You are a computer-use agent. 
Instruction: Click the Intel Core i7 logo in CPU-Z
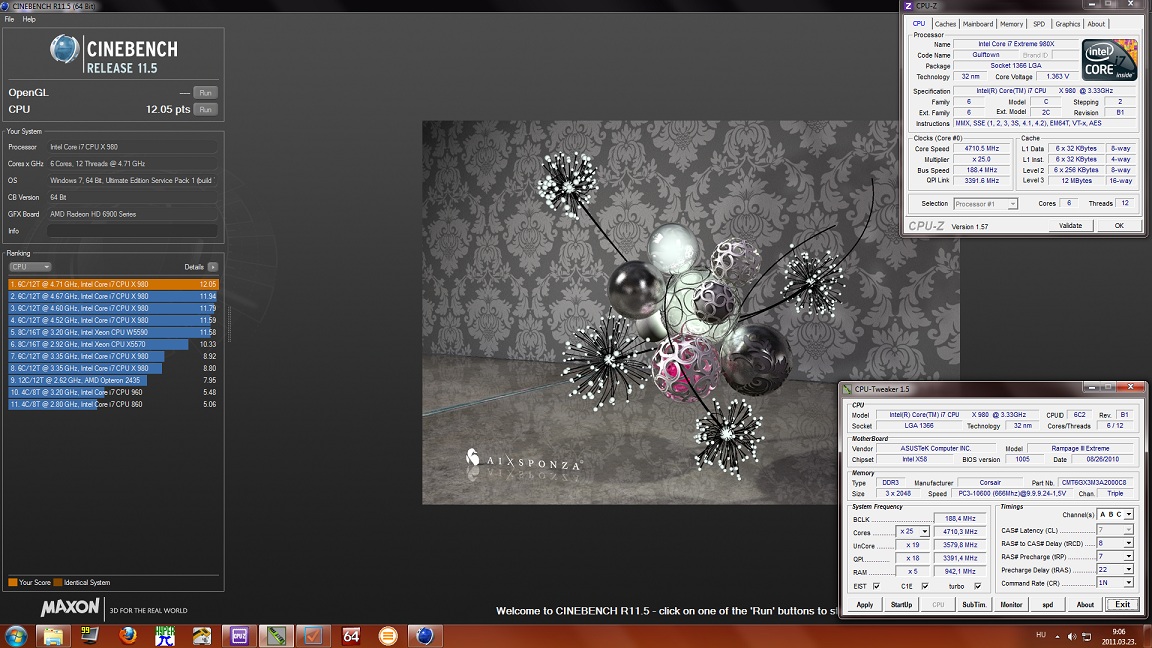(x=1109, y=60)
